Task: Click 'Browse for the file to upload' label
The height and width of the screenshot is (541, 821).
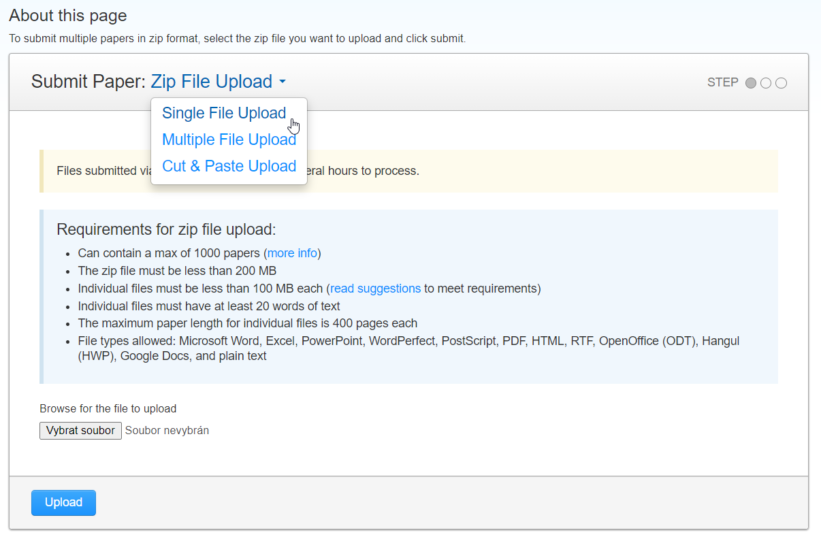Action: click(108, 409)
